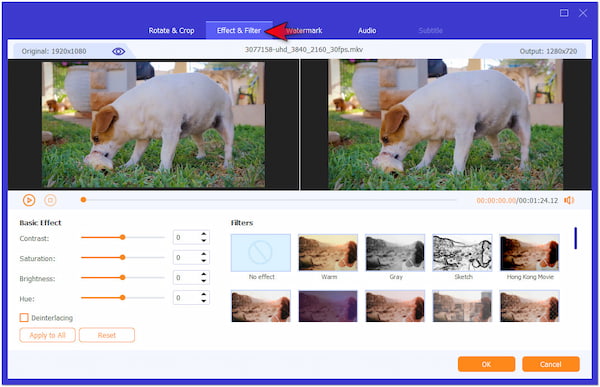This screenshot has width=600, height=387.
Task: Go to the Audio tab
Action: (367, 31)
